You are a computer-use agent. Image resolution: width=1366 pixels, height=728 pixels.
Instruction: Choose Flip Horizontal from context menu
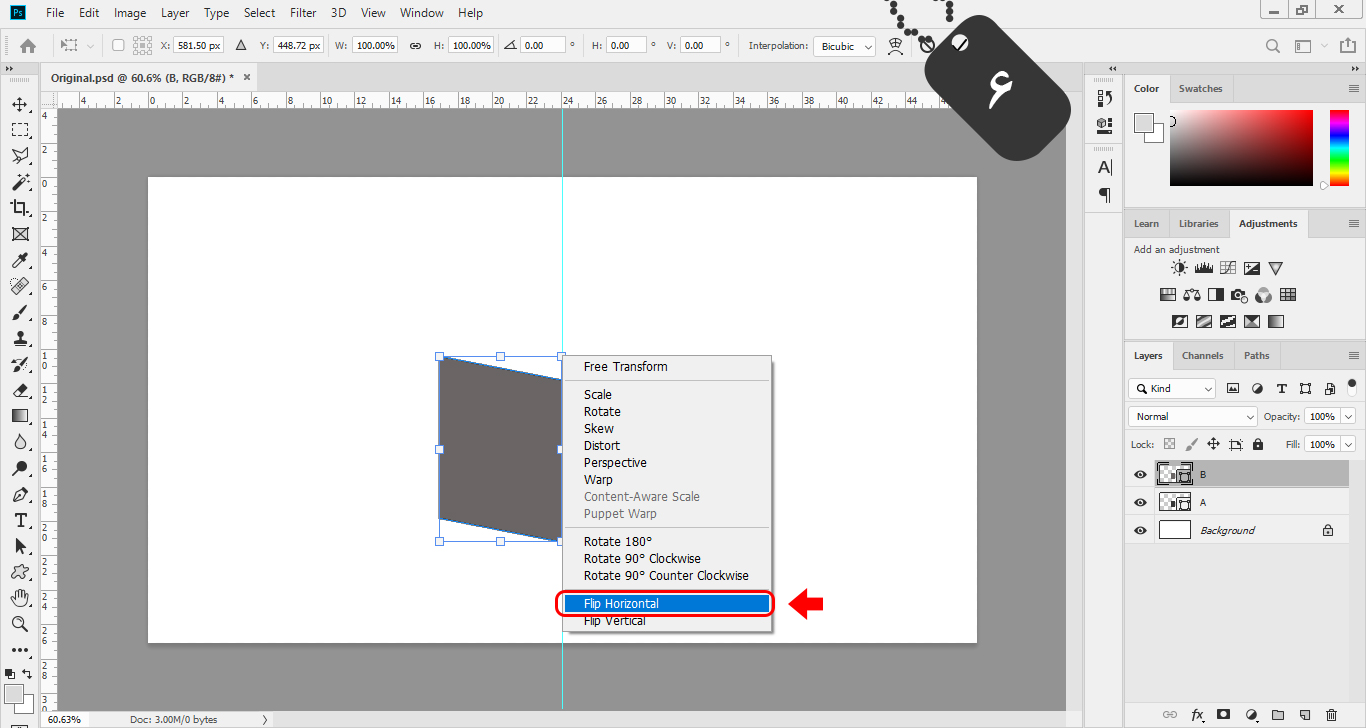click(665, 604)
